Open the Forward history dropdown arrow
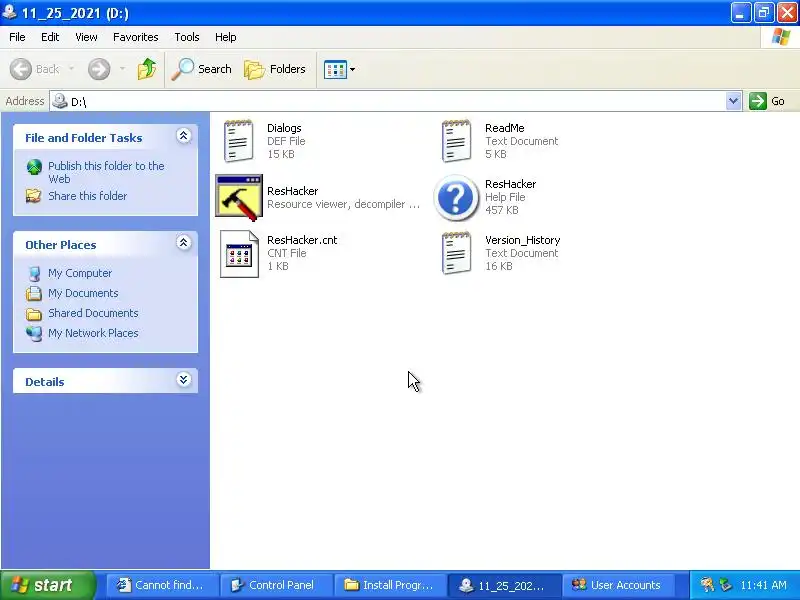This screenshot has height=600, width=800. tap(122, 69)
